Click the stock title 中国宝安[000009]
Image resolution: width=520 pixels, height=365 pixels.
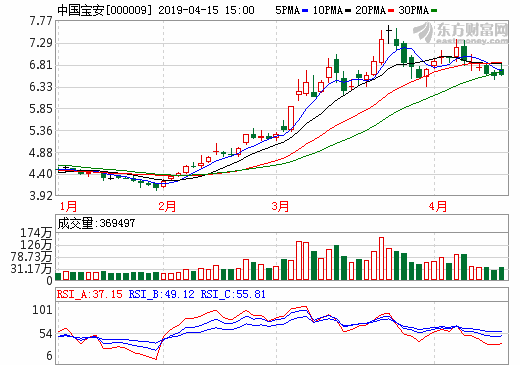104,10
